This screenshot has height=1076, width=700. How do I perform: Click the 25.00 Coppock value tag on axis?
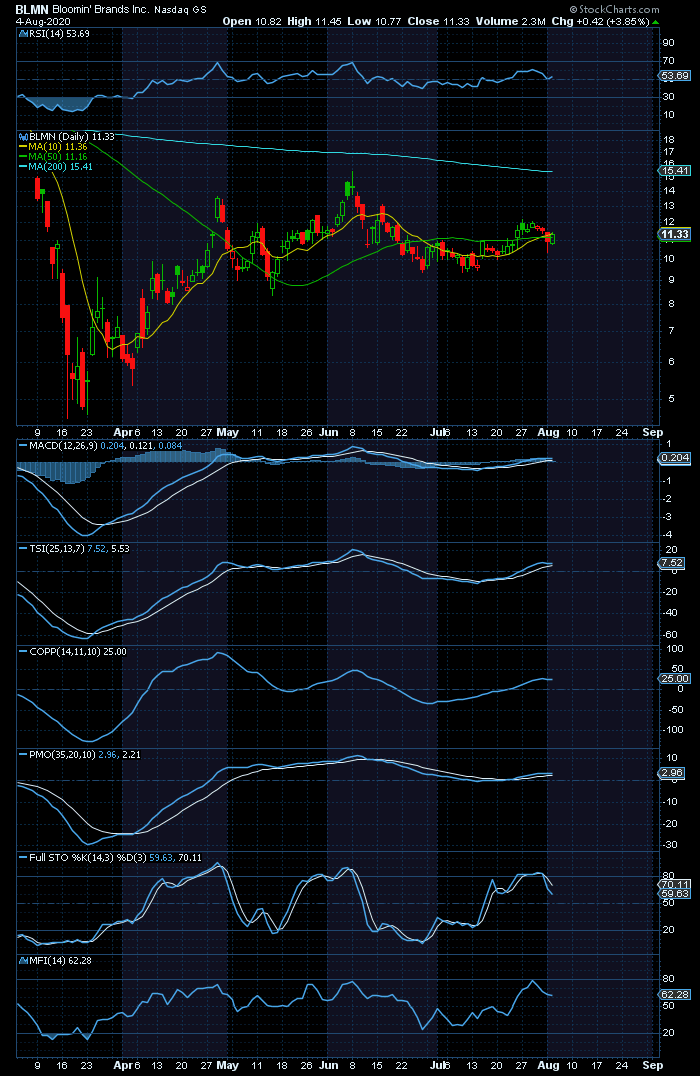[x=675, y=679]
